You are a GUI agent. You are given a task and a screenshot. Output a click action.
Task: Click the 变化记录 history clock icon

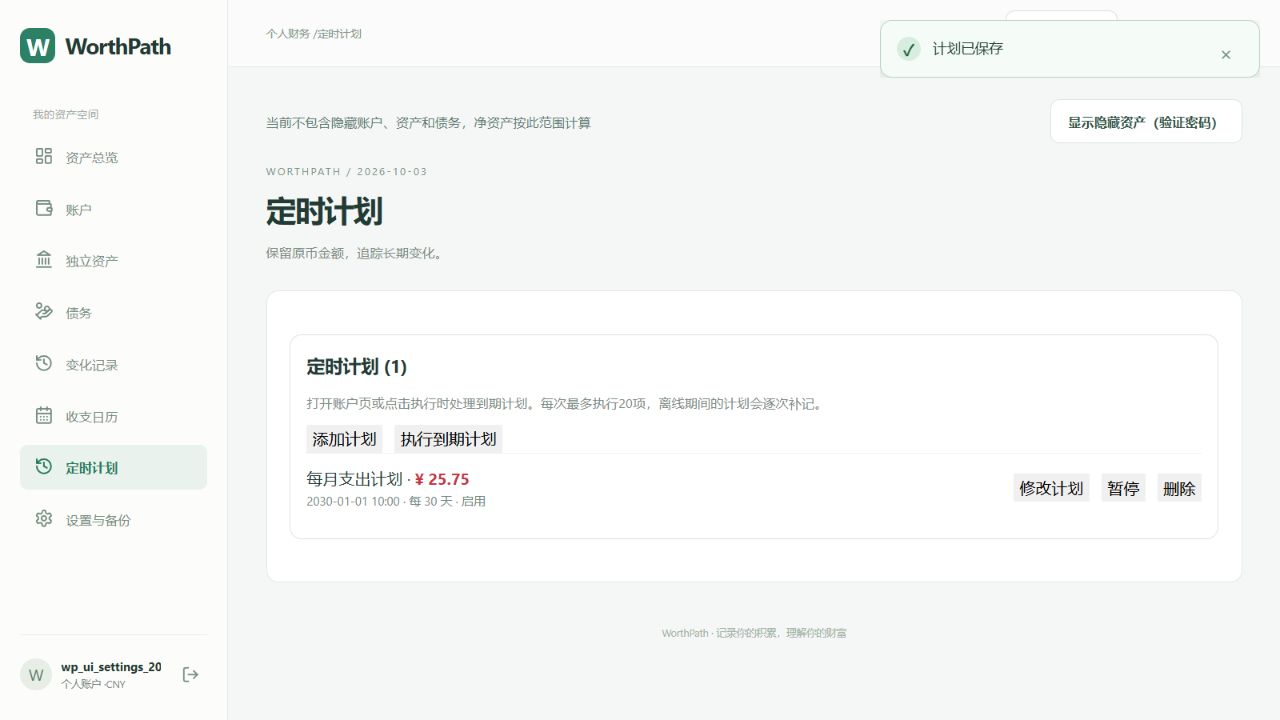point(44,364)
